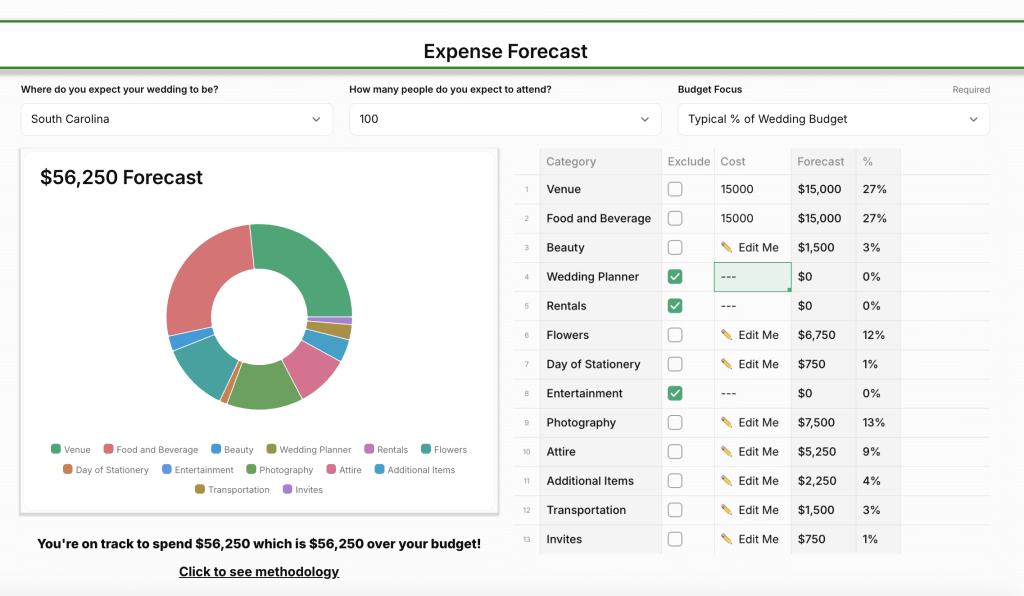The height and width of the screenshot is (596, 1024).
Task: Click the green Photography legend swatch
Action: 251,470
